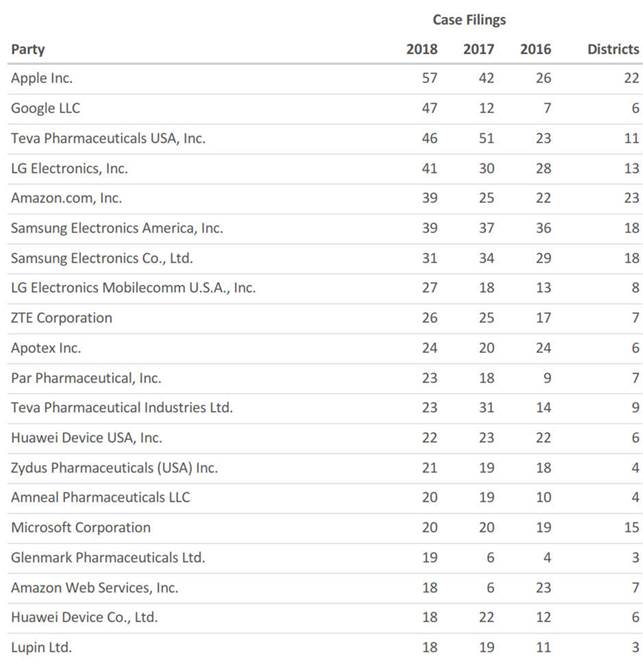
Task: Select the Lupin Ltd. row label
Action: pyautogui.click(x=41, y=648)
